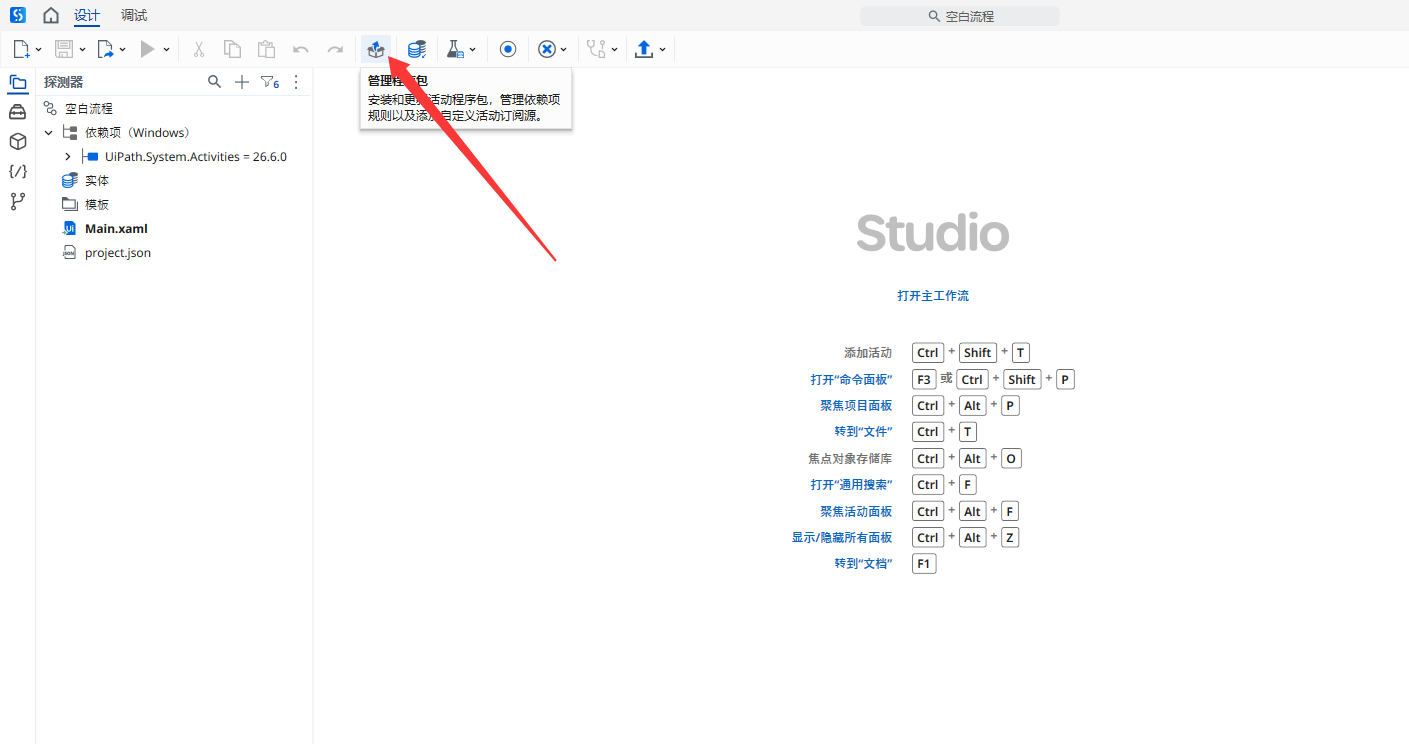Click the 探测器 panel title
1409x744 pixels.
(64, 82)
